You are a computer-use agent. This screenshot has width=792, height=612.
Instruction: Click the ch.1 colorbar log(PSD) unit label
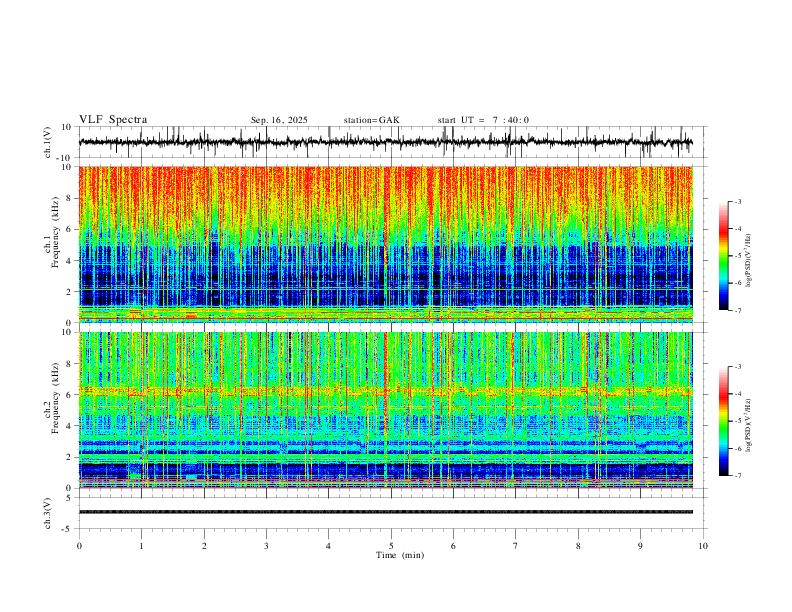pos(749,261)
